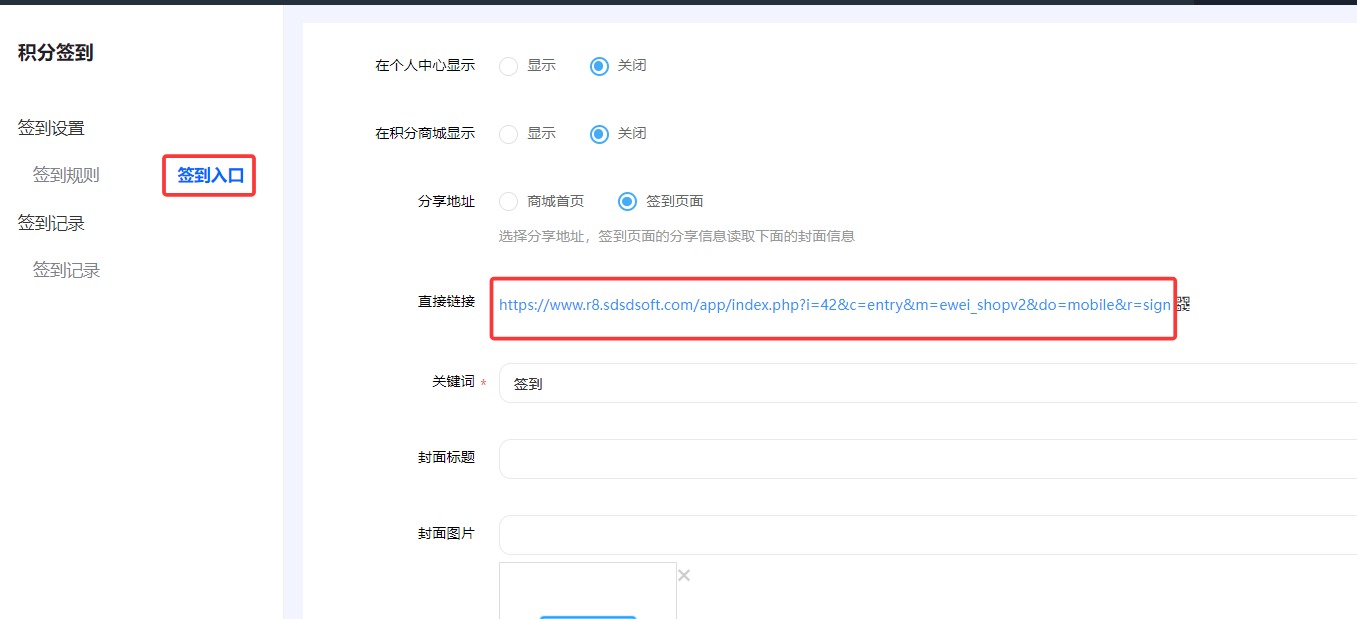Viewport: 1357px width, 619px height.
Task: Select 显示 for 在个人中心显示
Action: point(509,66)
